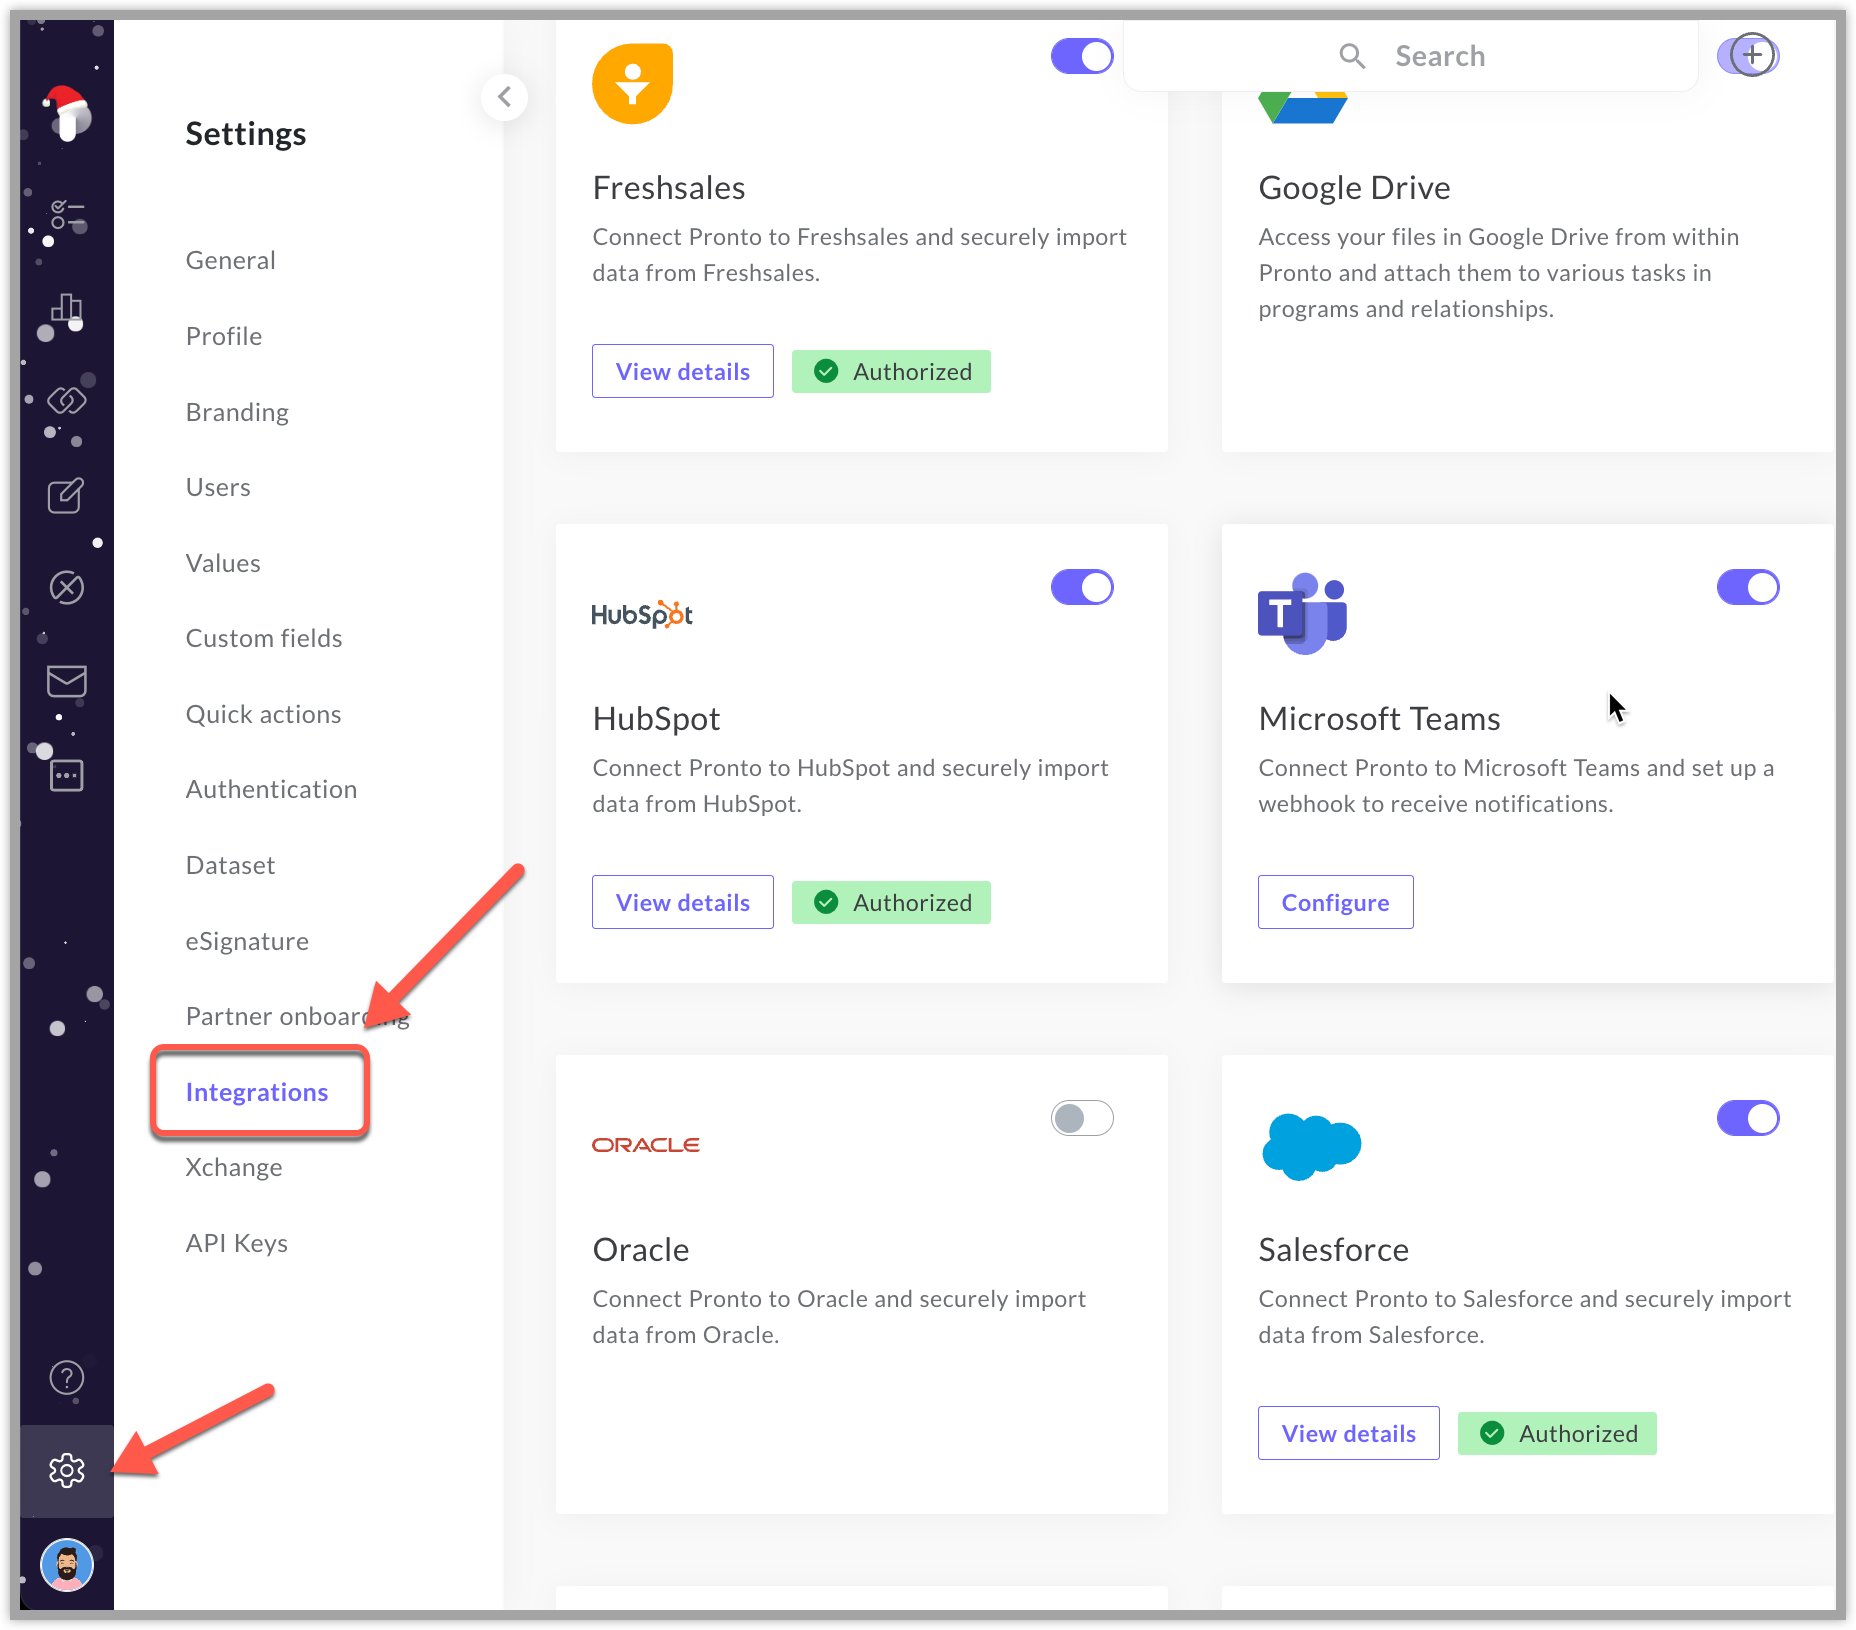Open Authentication settings
Image resolution: width=1856 pixels, height=1630 pixels.
(271, 789)
